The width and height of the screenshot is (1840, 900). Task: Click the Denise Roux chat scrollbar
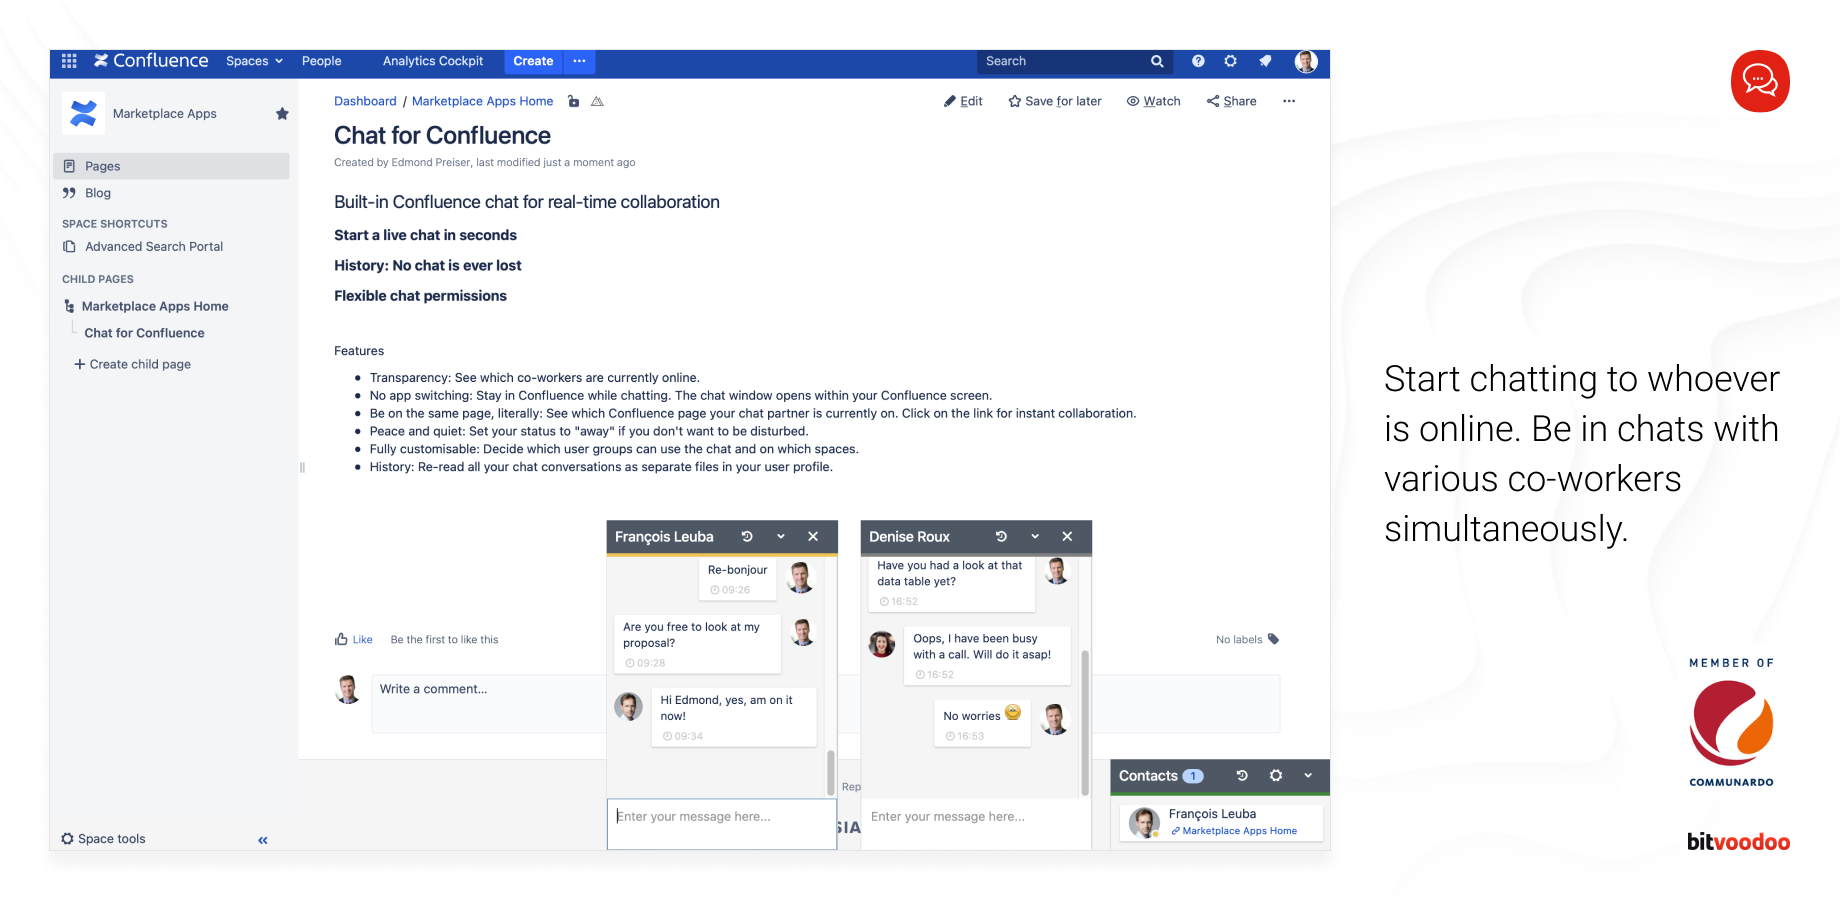(x=1085, y=722)
